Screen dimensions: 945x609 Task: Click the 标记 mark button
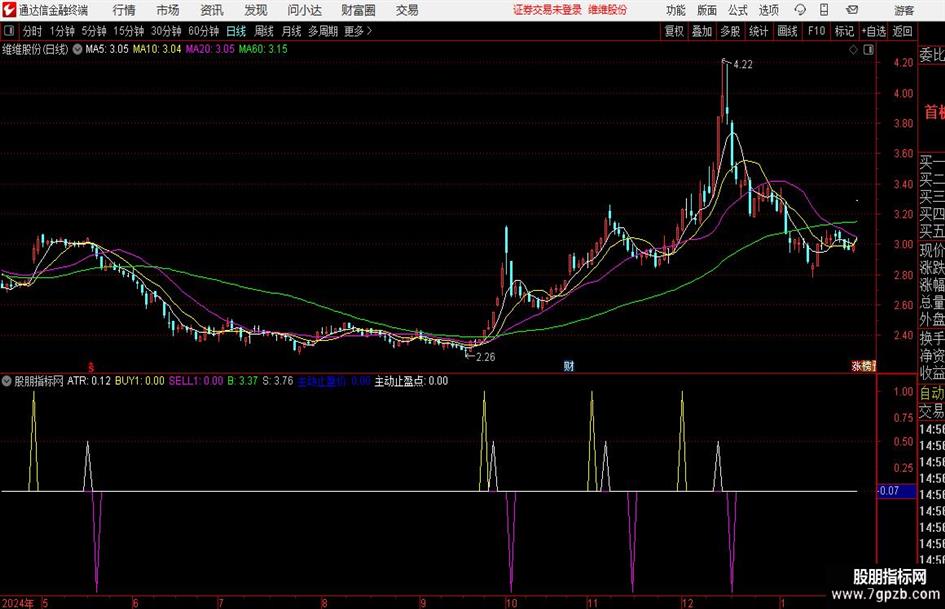844,31
